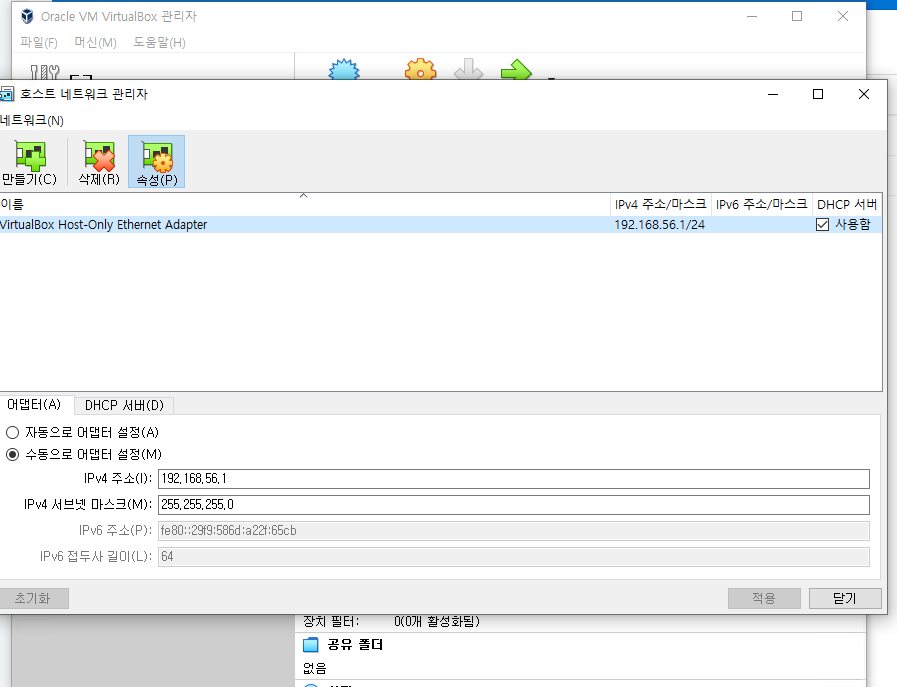897x687 pixels.
Task: Click the sort arrow above the name column
Action: click(x=304, y=196)
